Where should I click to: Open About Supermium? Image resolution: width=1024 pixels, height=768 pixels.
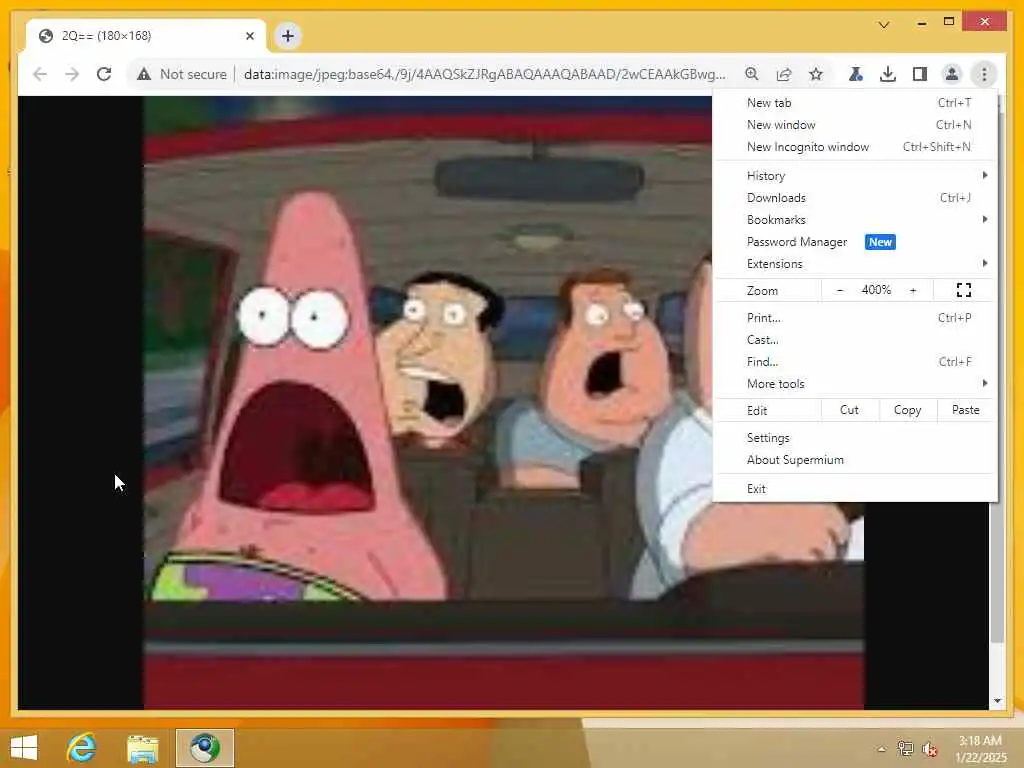(x=856, y=460)
